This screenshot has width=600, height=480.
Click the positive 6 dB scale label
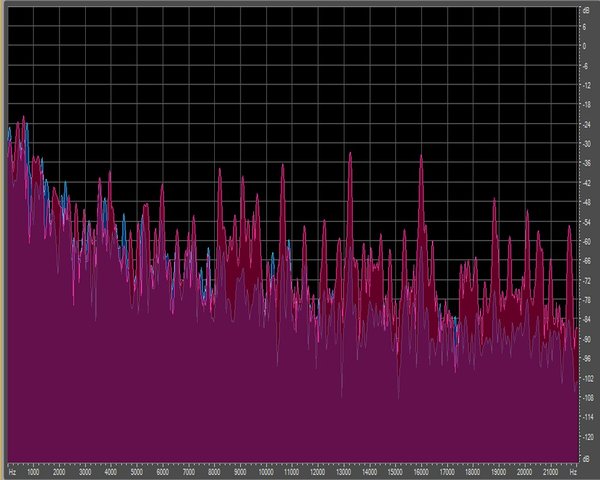[584, 27]
